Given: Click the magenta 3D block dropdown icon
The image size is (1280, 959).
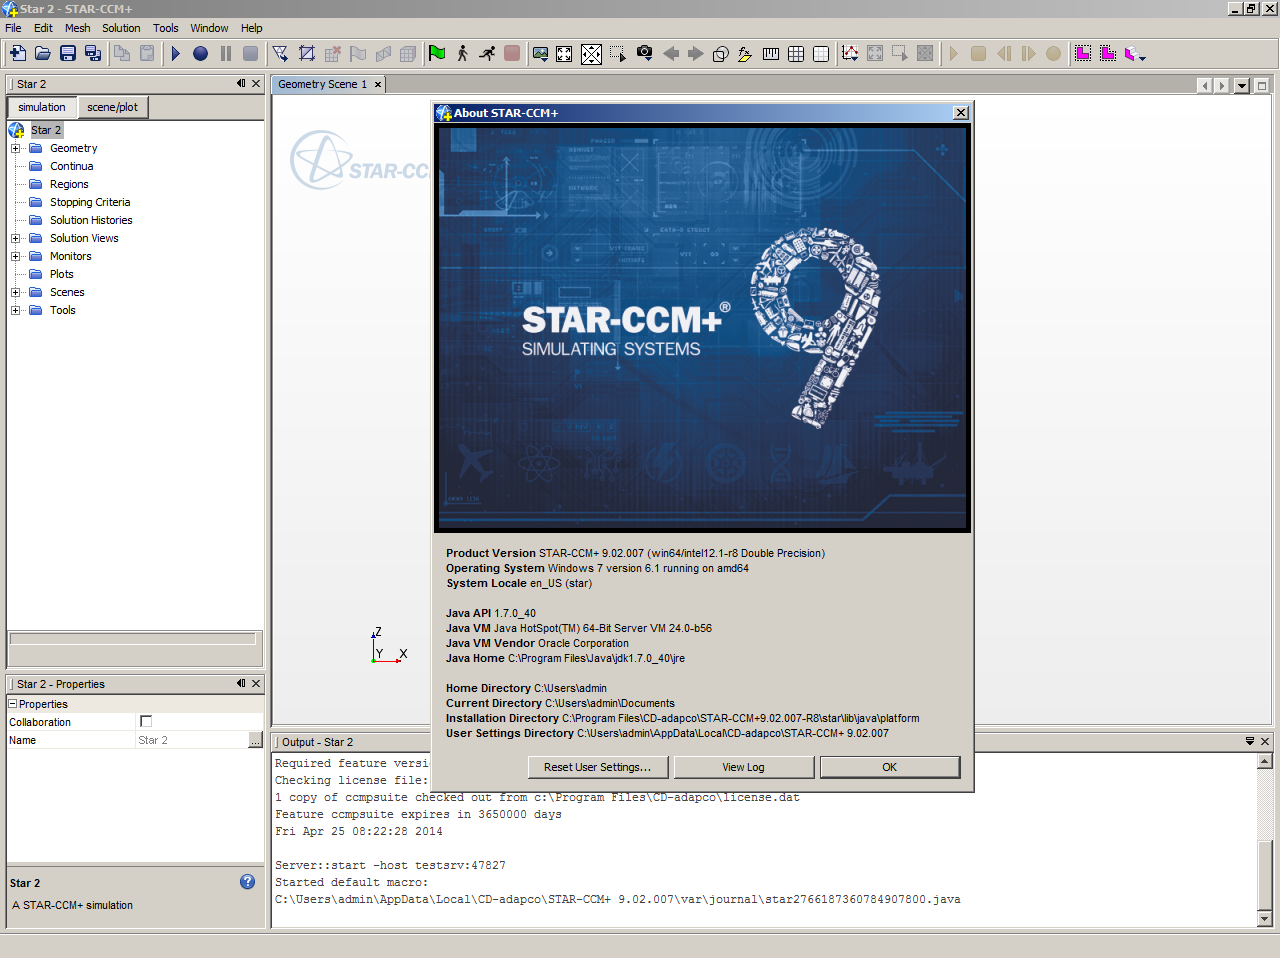Looking at the screenshot, I should [1134, 54].
